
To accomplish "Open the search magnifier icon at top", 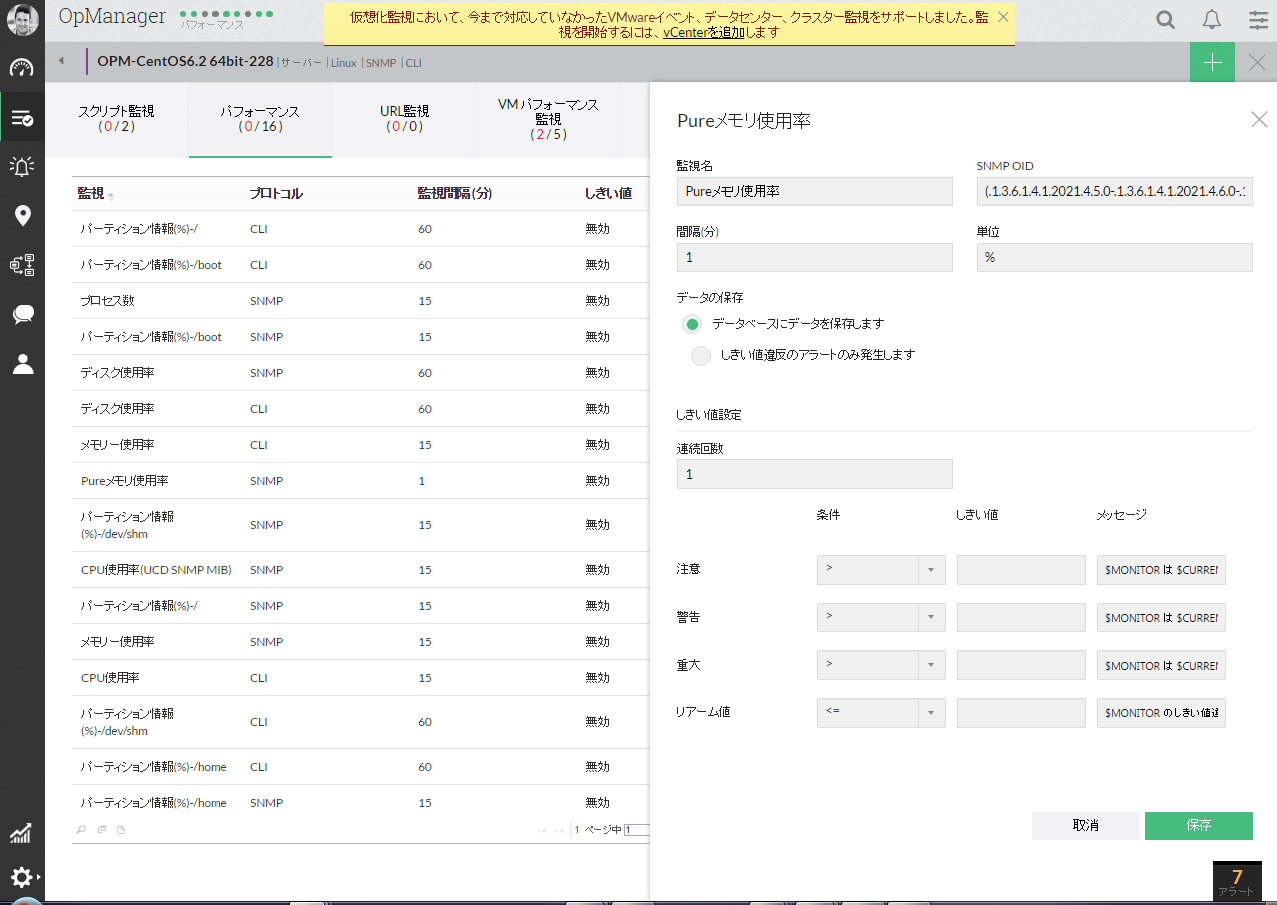I will [1165, 20].
